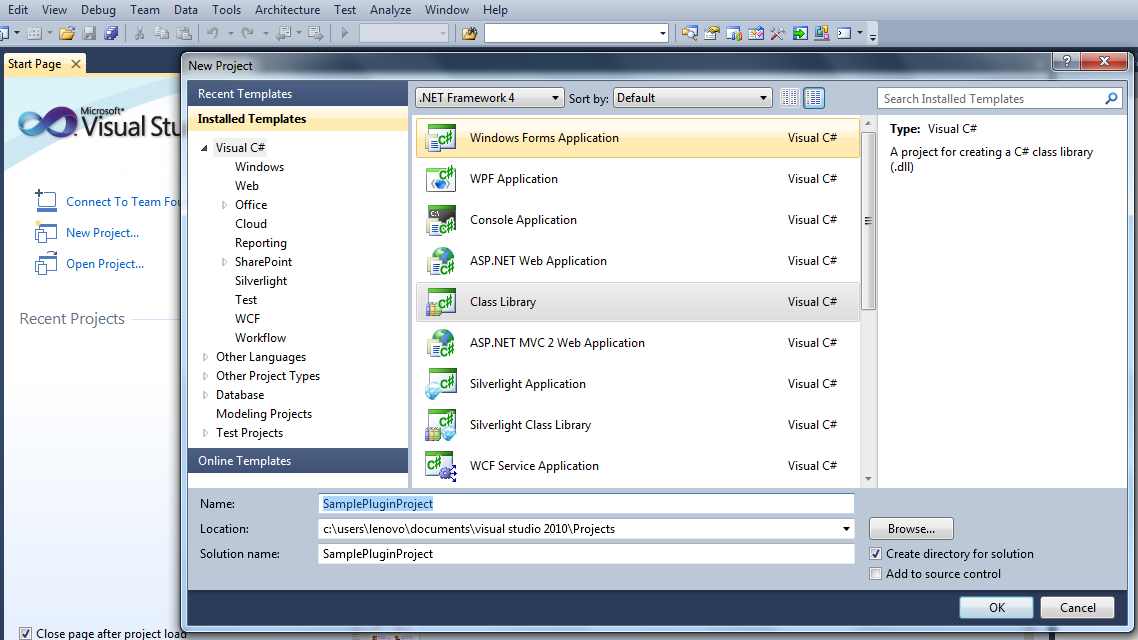This screenshot has height=640, width=1138.
Task: Click into the Solution name field
Action: pos(586,554)
